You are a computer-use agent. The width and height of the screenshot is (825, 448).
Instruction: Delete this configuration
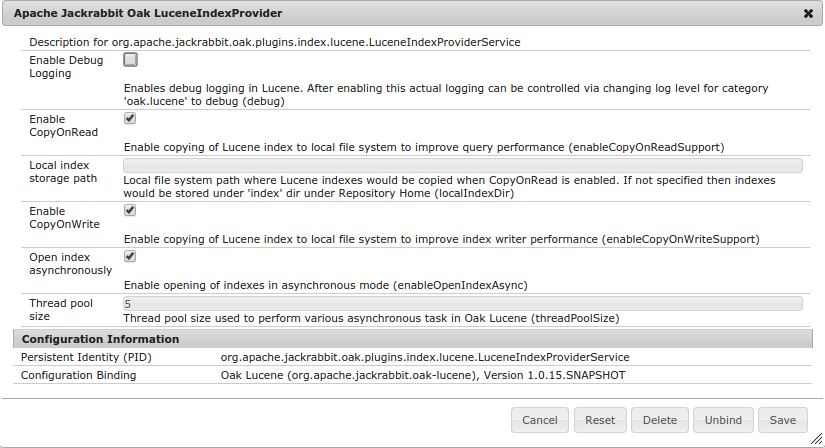tap(660, 420)
